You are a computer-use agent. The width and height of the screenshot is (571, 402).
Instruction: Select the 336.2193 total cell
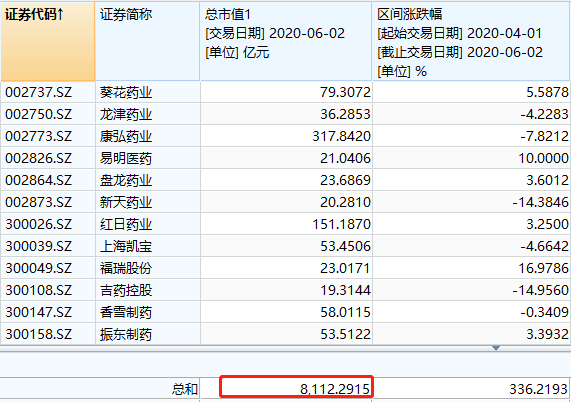472,389
